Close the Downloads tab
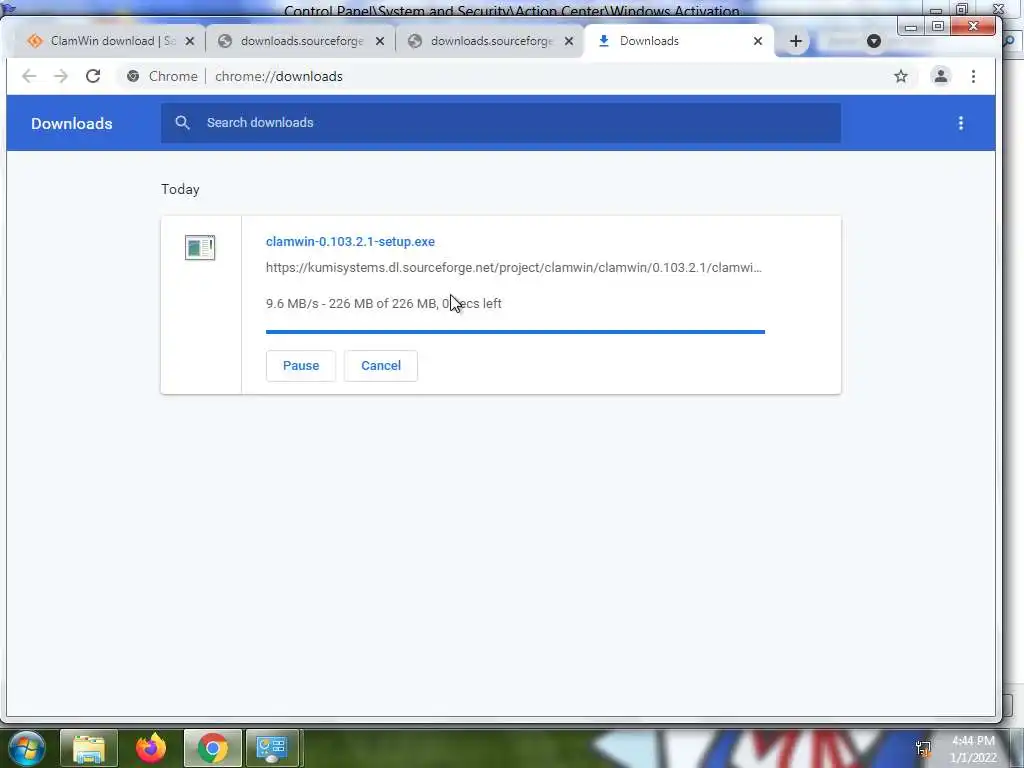This screenshot has width=1024, height=768. pos(758,41)
